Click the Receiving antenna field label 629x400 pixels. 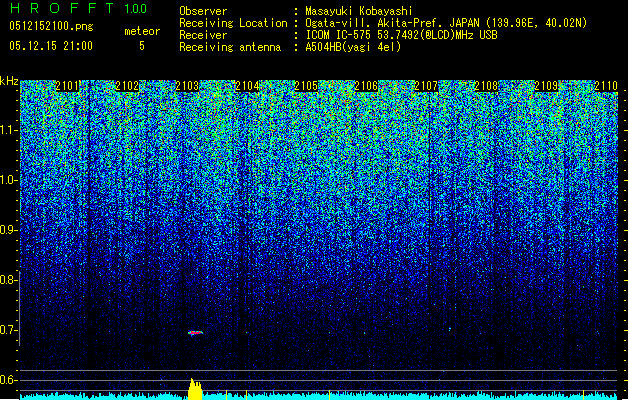[x=230, y=47]
